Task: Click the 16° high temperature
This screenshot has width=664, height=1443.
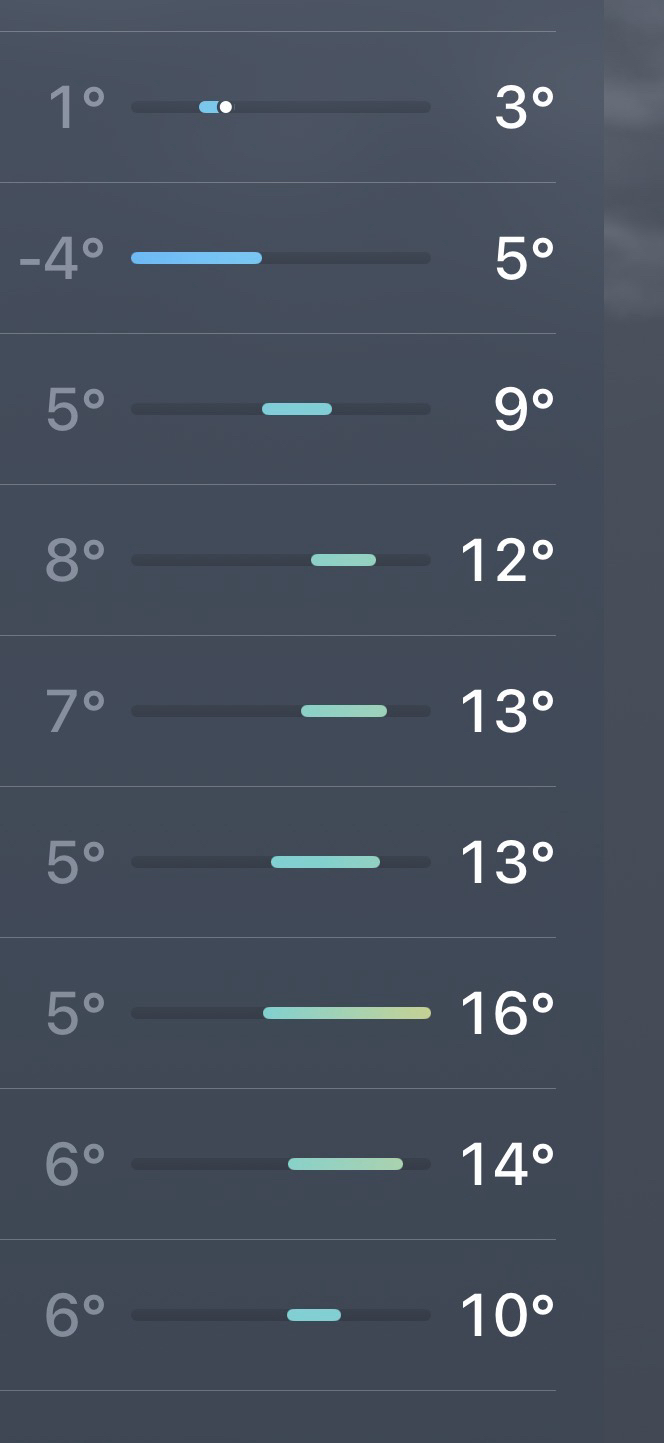Action: point(507,1013)
